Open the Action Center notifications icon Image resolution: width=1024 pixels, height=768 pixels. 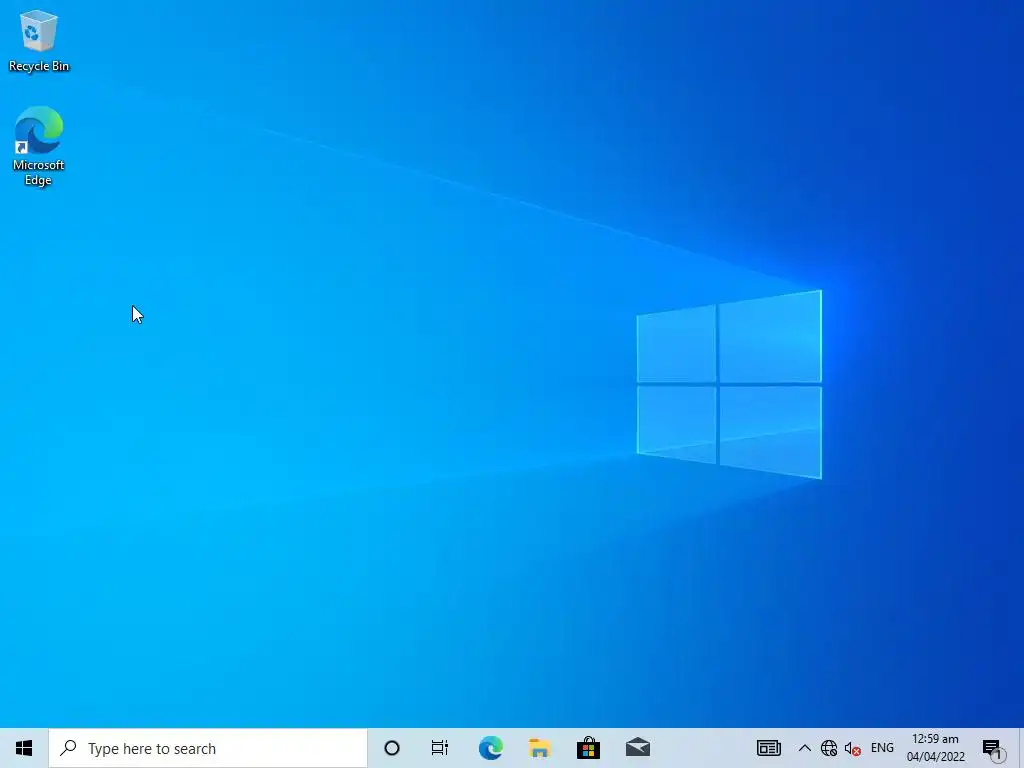click(993, 748)
